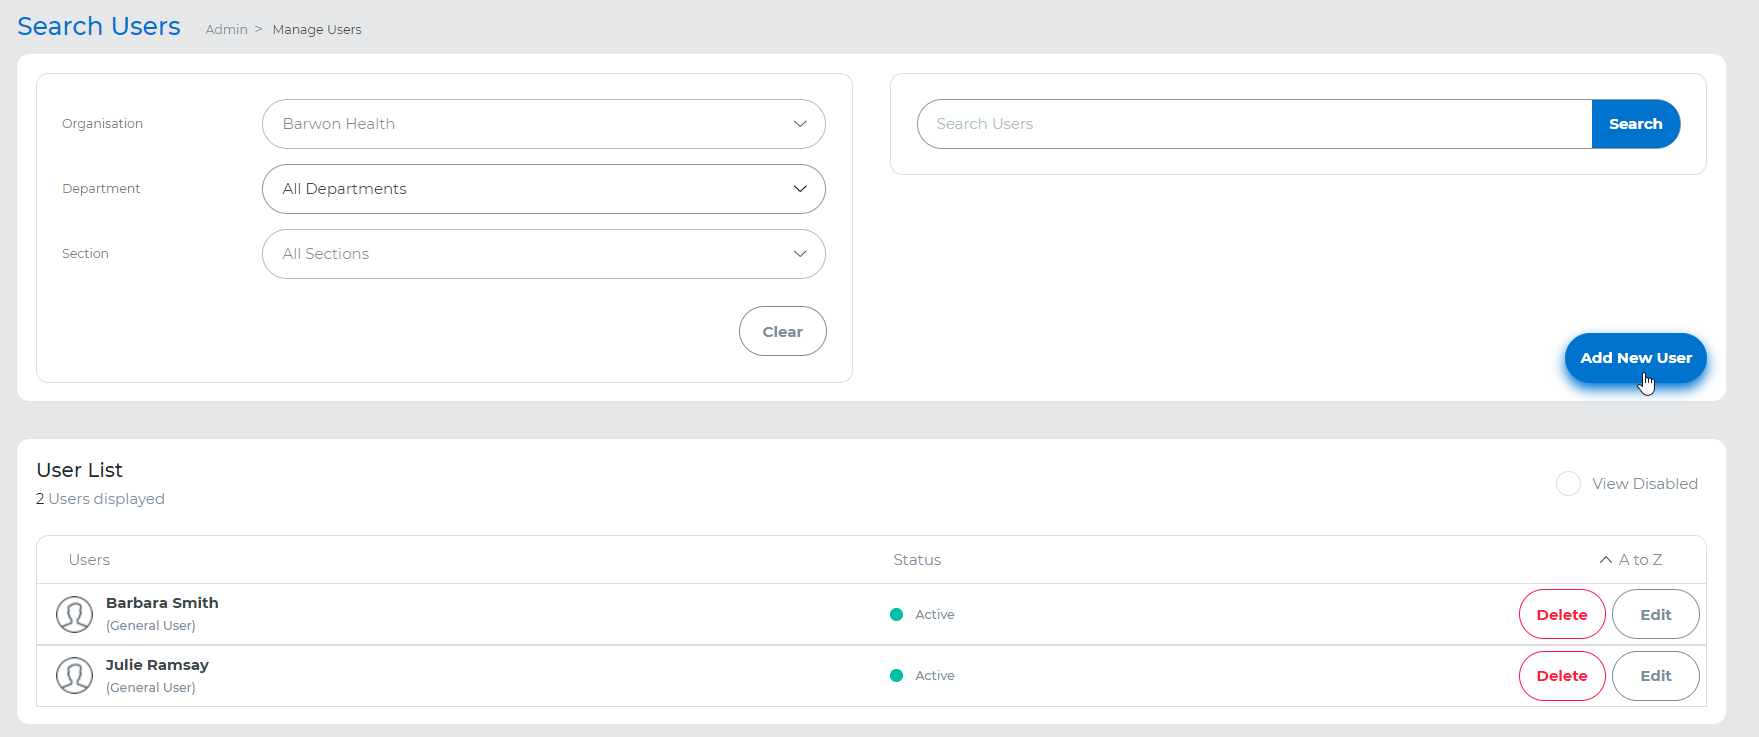Viewport: 1759px width, 737px height.
Task: Click the green Active dot for Barbara Smith
Action: 897,615
